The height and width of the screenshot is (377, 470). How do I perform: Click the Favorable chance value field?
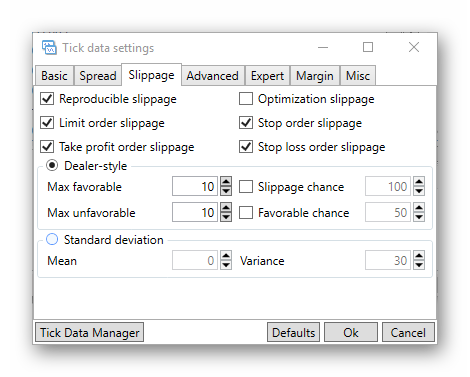[x=388, y=212]
